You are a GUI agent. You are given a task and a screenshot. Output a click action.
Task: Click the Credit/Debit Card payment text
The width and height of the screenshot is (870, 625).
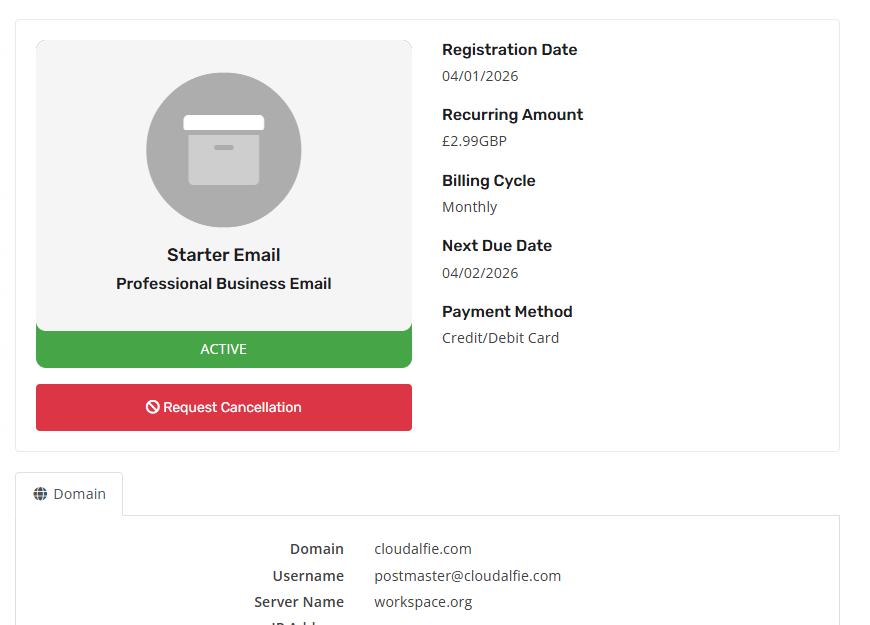click(x=500, y=338)
